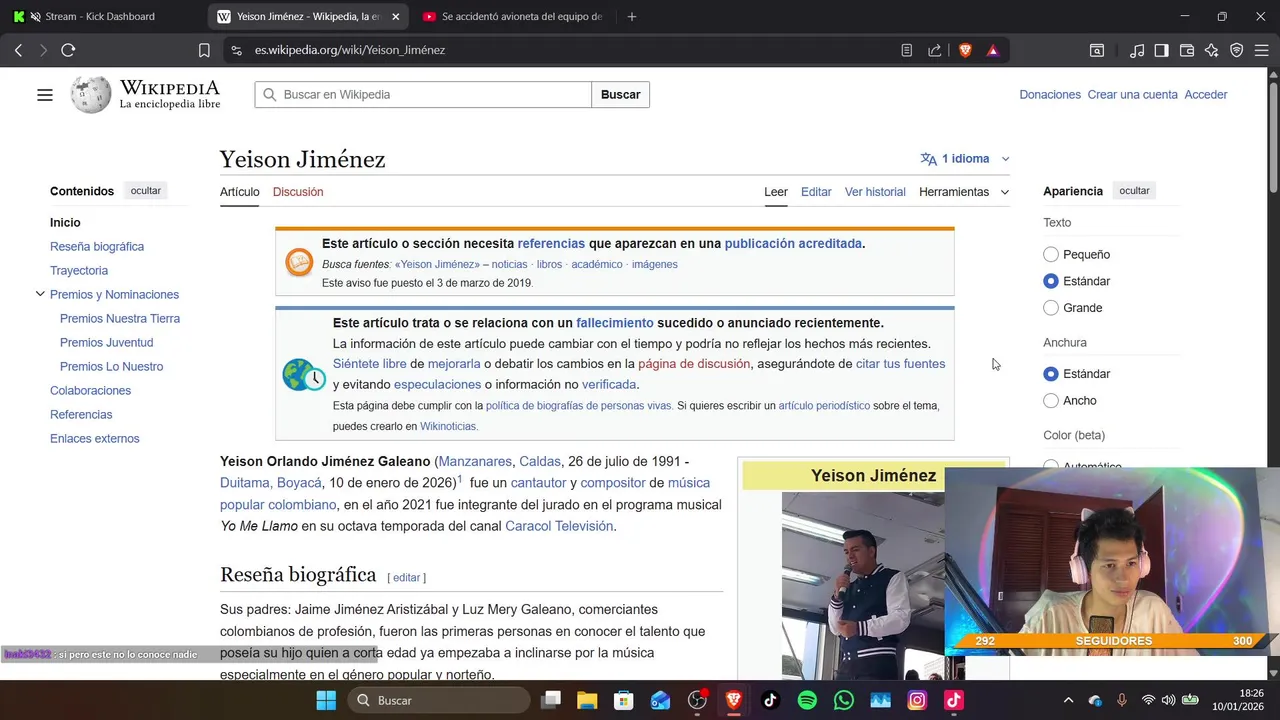Select Estándar text size radio button
Screen dimensions: 1280x720
point(1051,281)
